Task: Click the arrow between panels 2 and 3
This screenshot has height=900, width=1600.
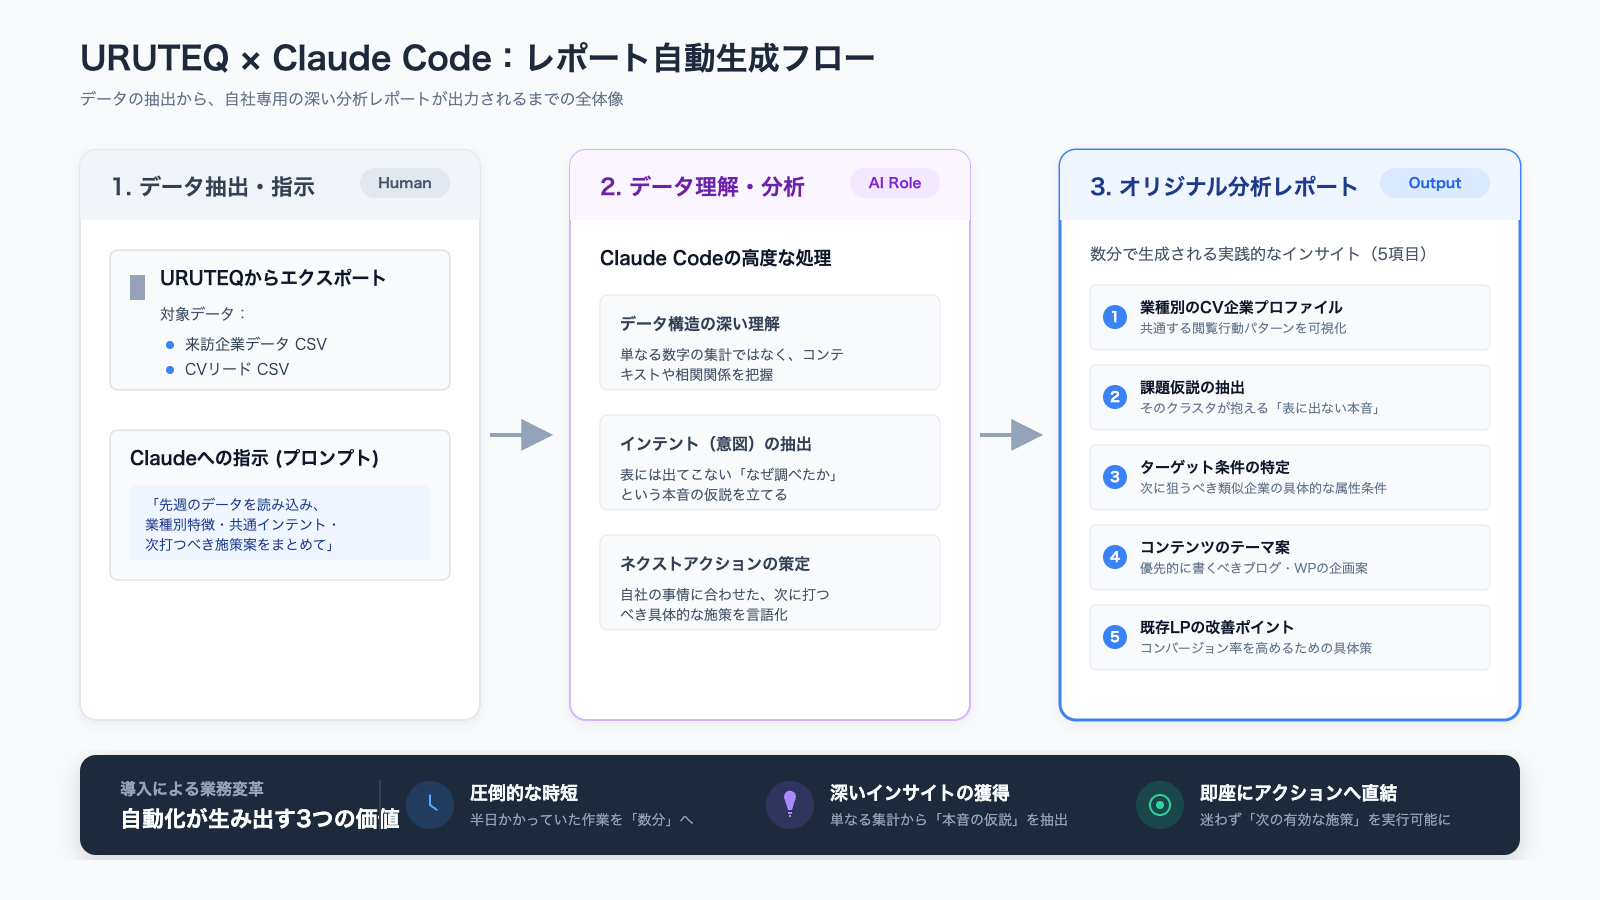Action: pos(1011,435)
